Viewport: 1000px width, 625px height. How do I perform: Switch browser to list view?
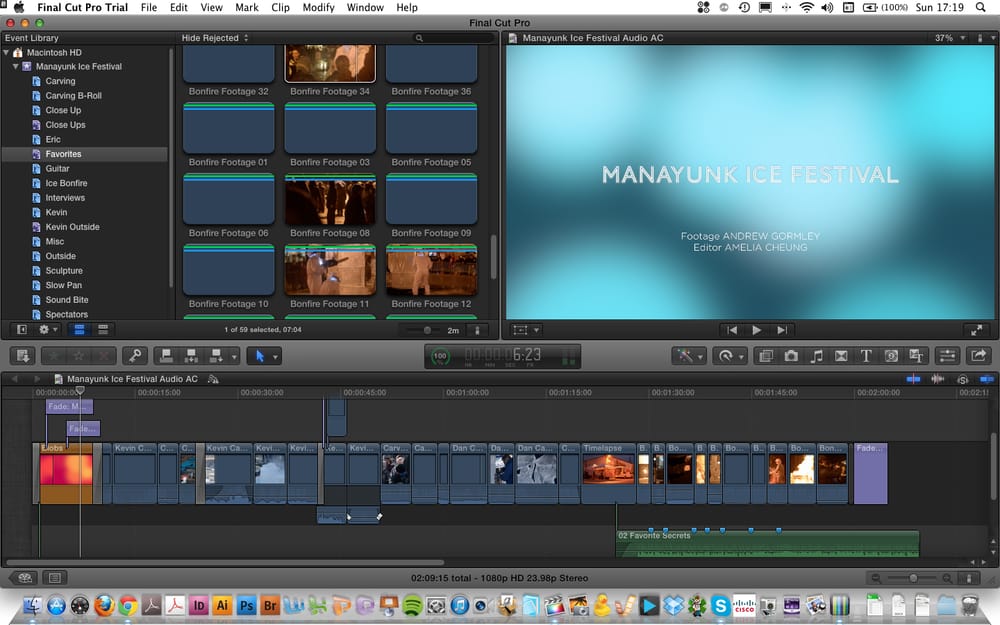click(x=103, y=330)
